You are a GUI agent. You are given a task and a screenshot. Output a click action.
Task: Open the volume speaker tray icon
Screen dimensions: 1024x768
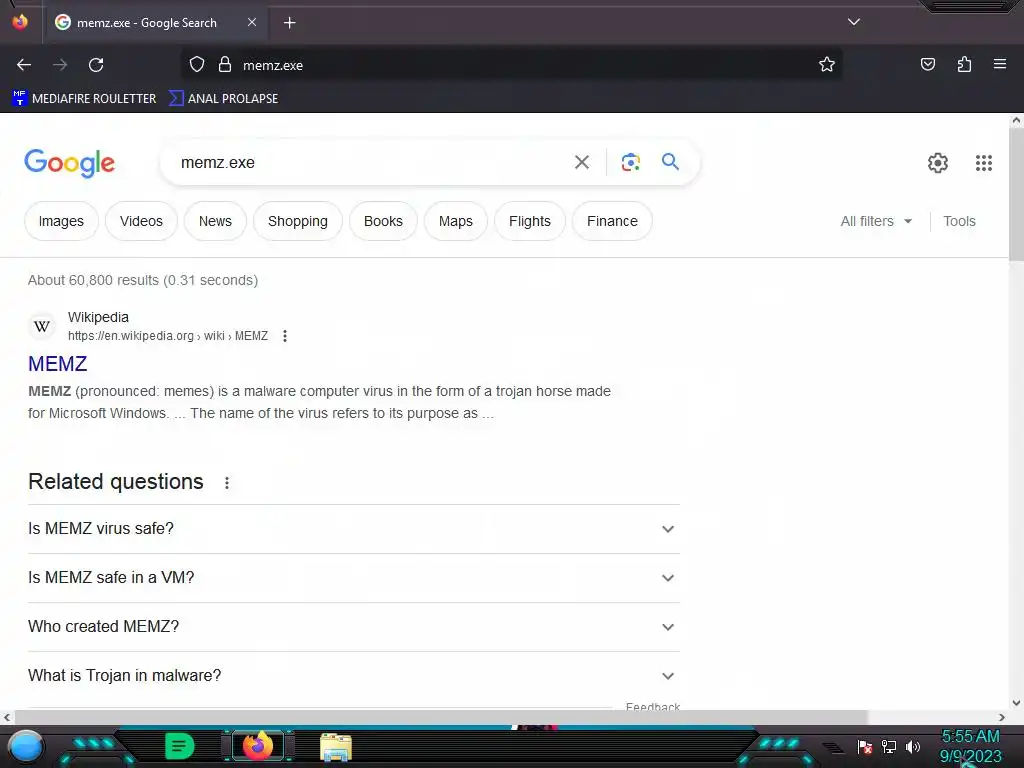point(912,746)
